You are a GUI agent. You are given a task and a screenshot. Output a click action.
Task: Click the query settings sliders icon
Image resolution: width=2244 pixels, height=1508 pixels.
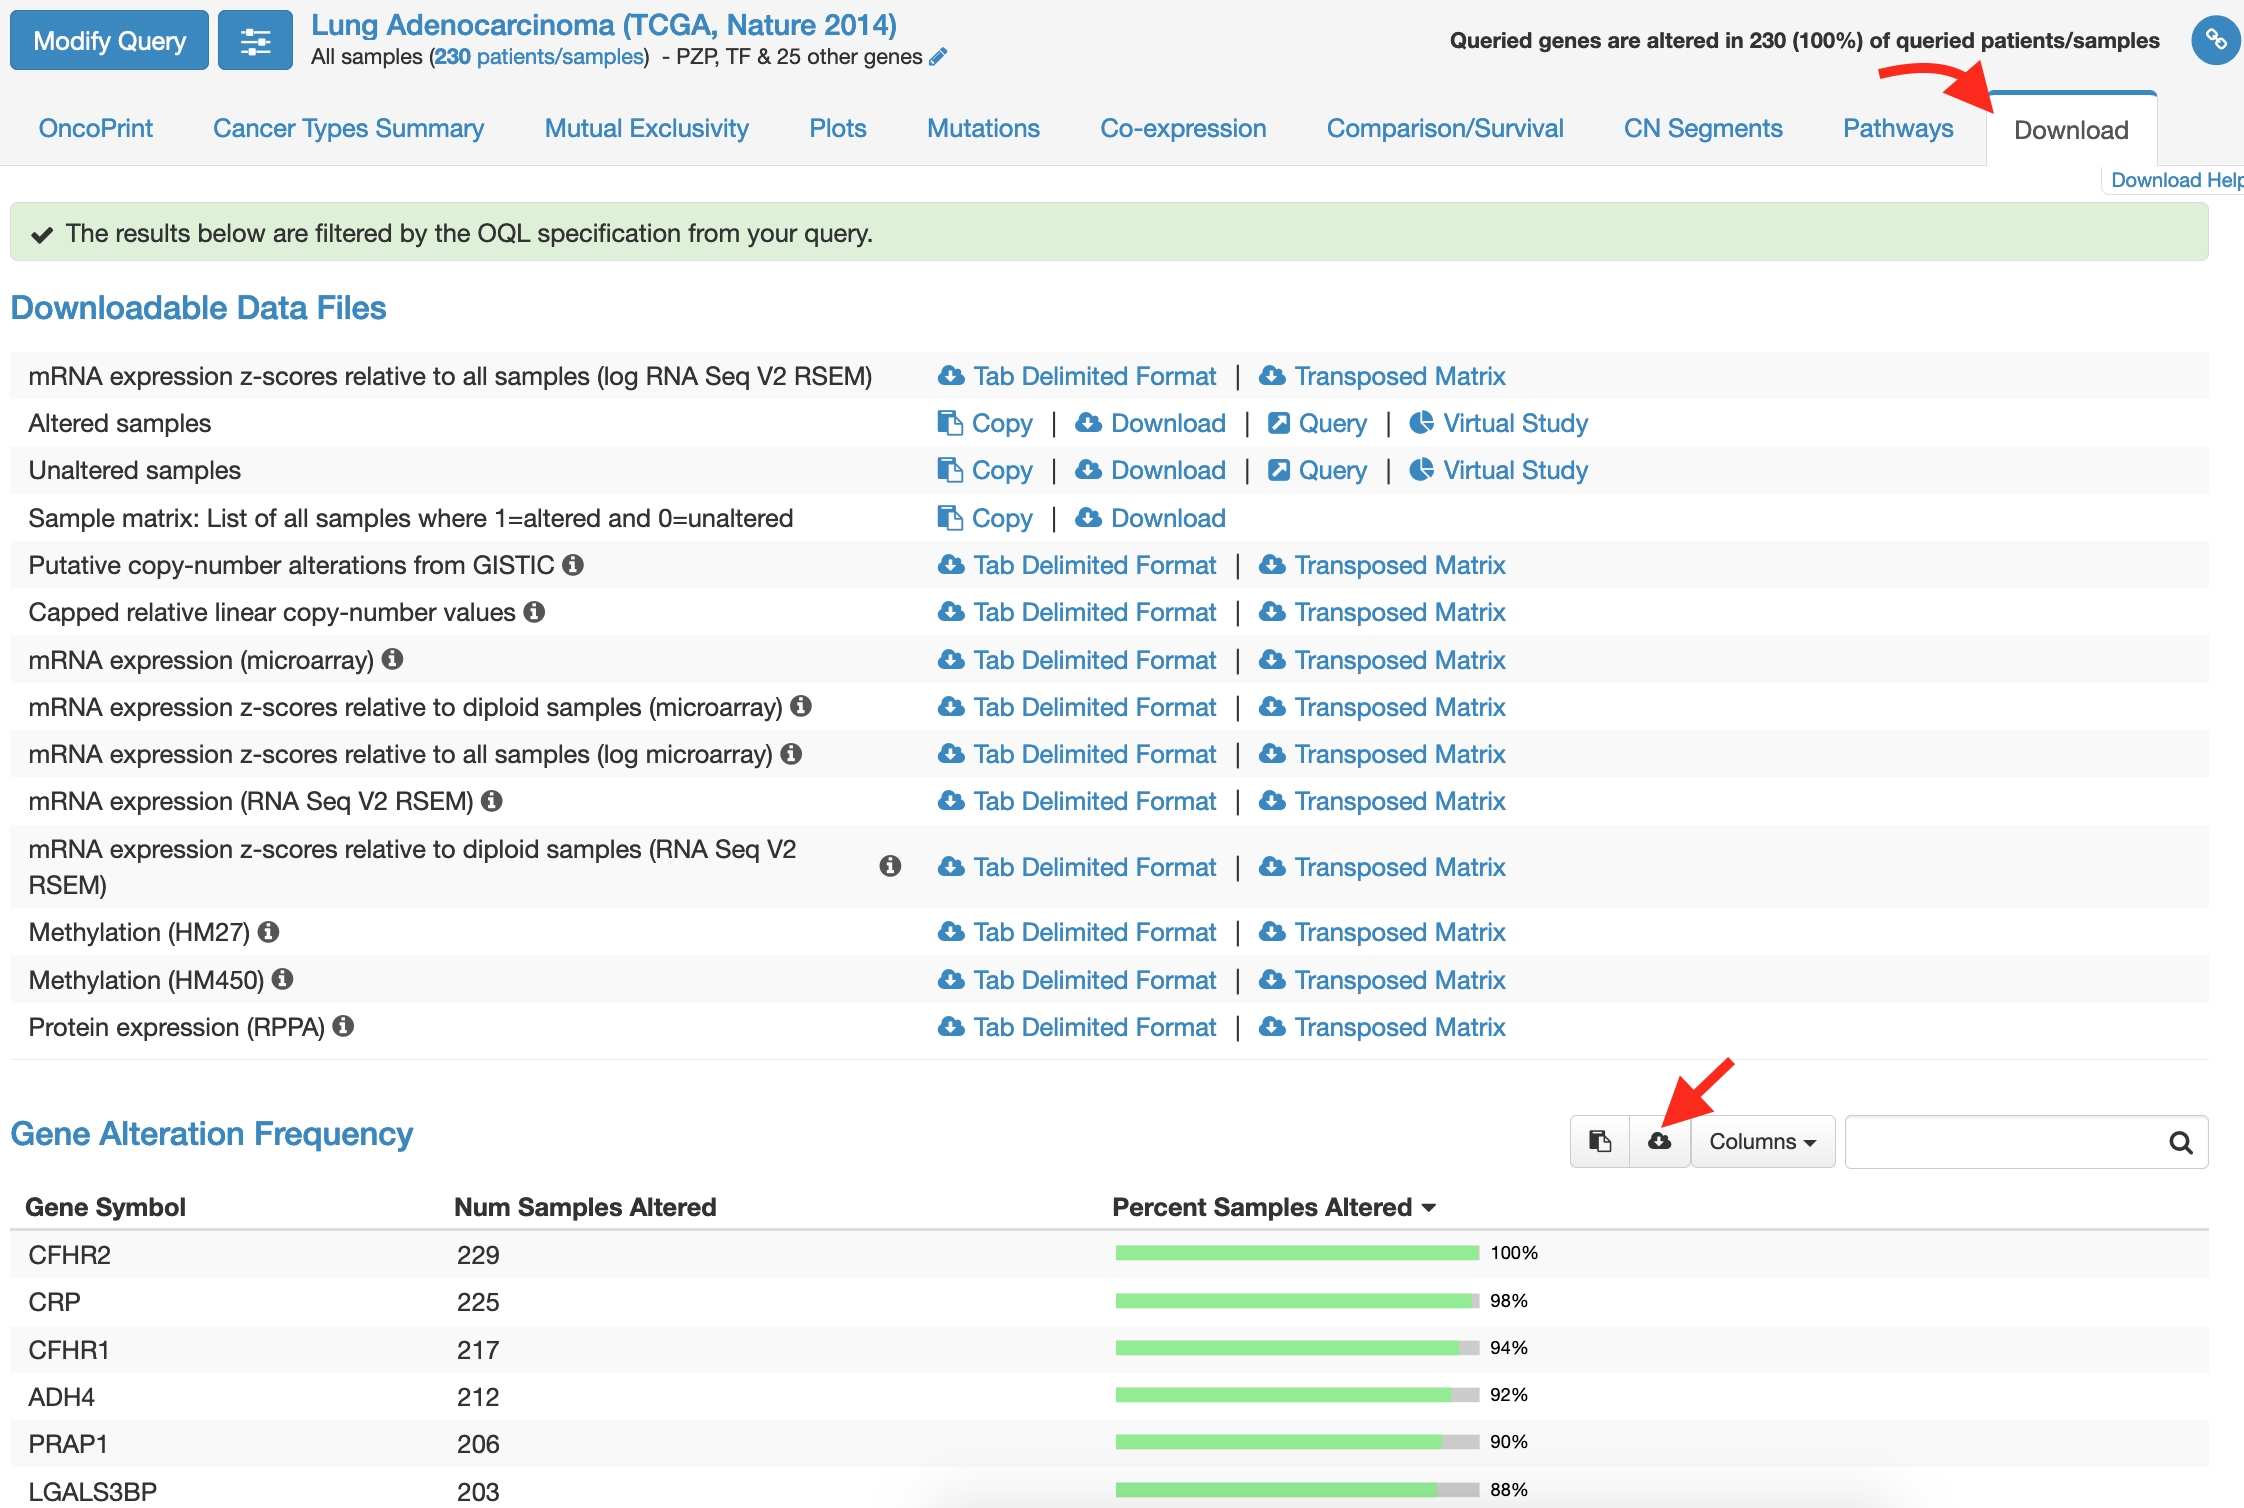tap(255, 41)
